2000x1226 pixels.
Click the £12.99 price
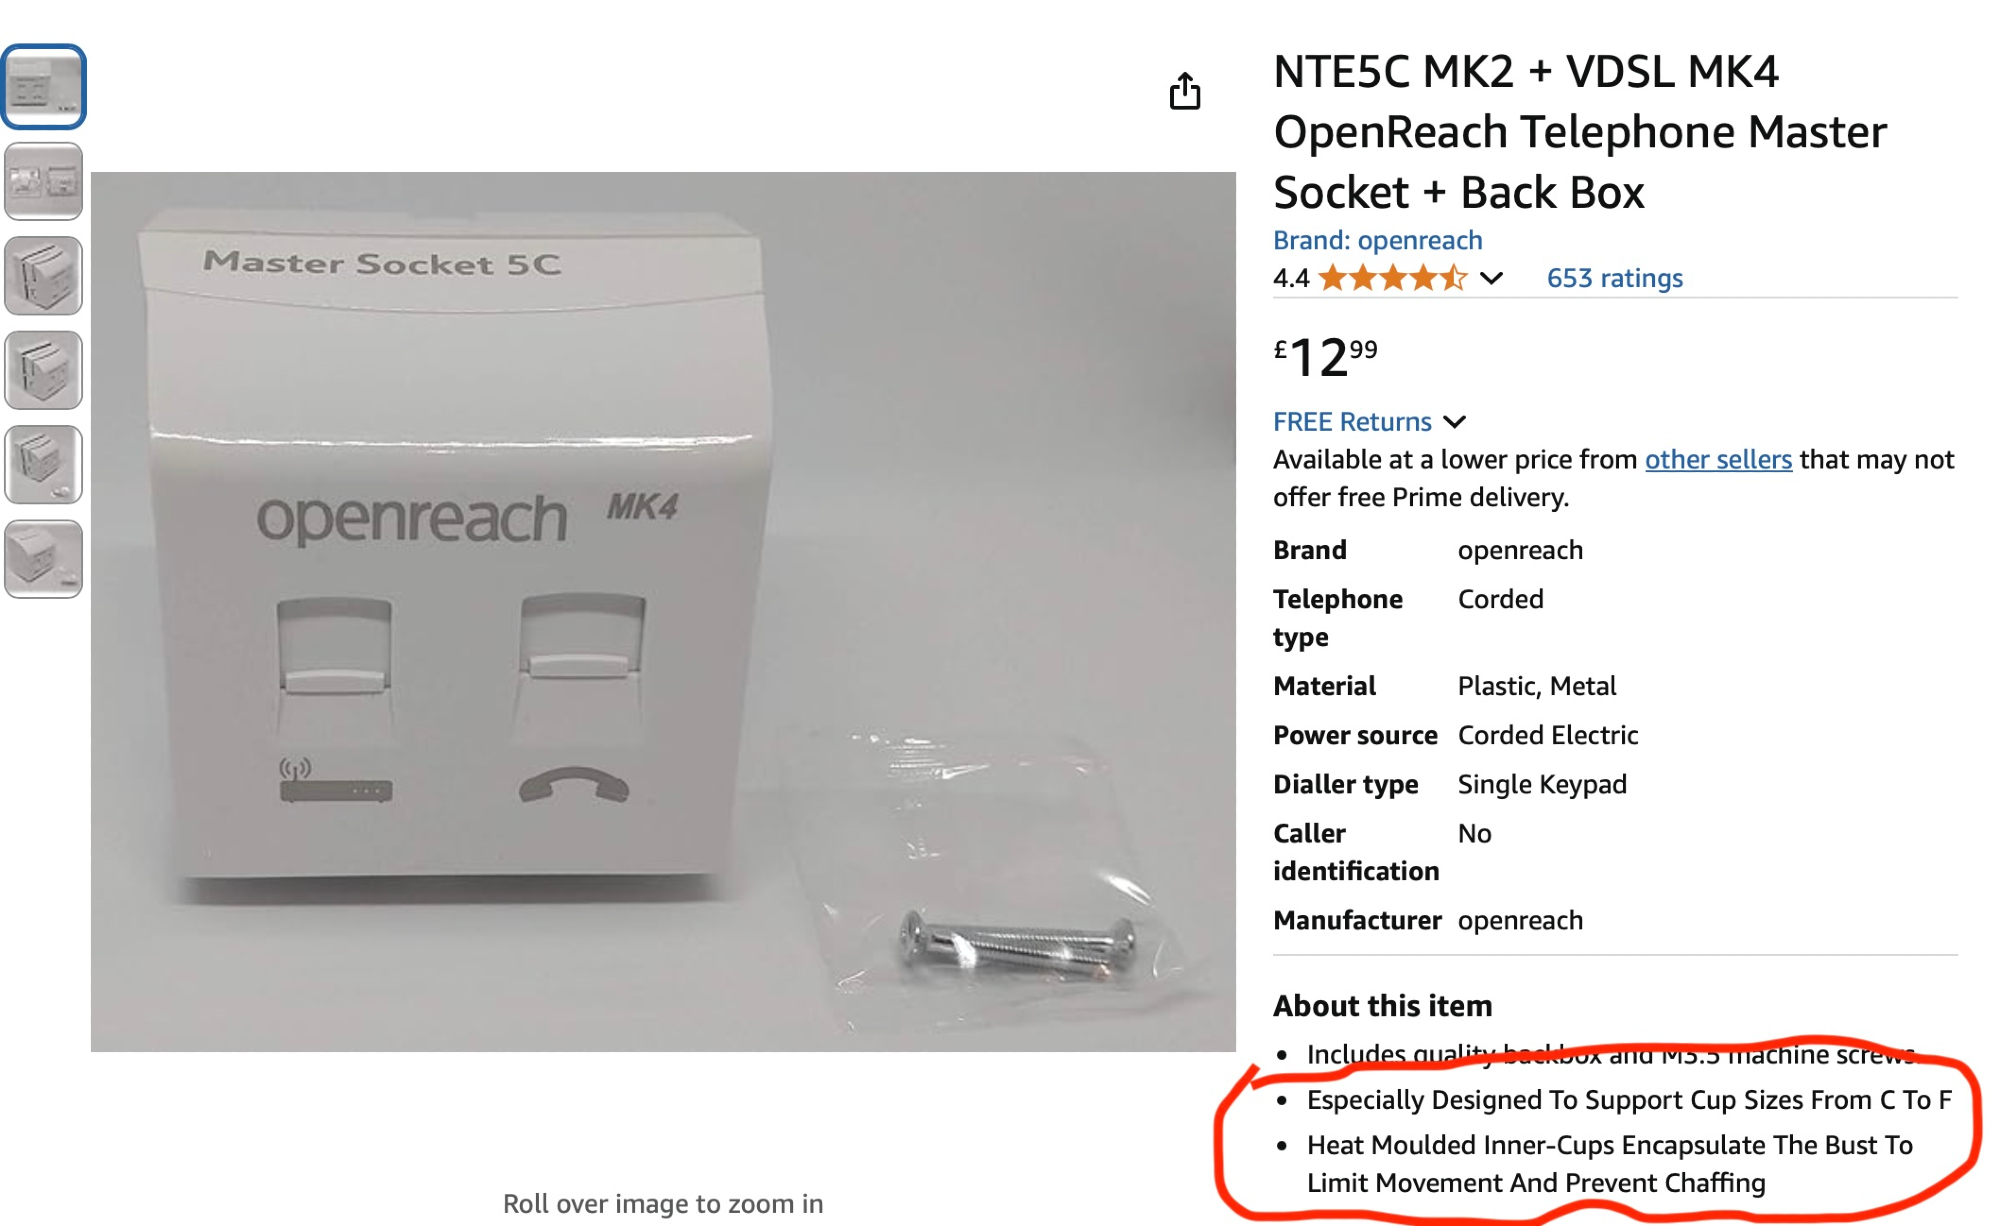click(1325, 357)
